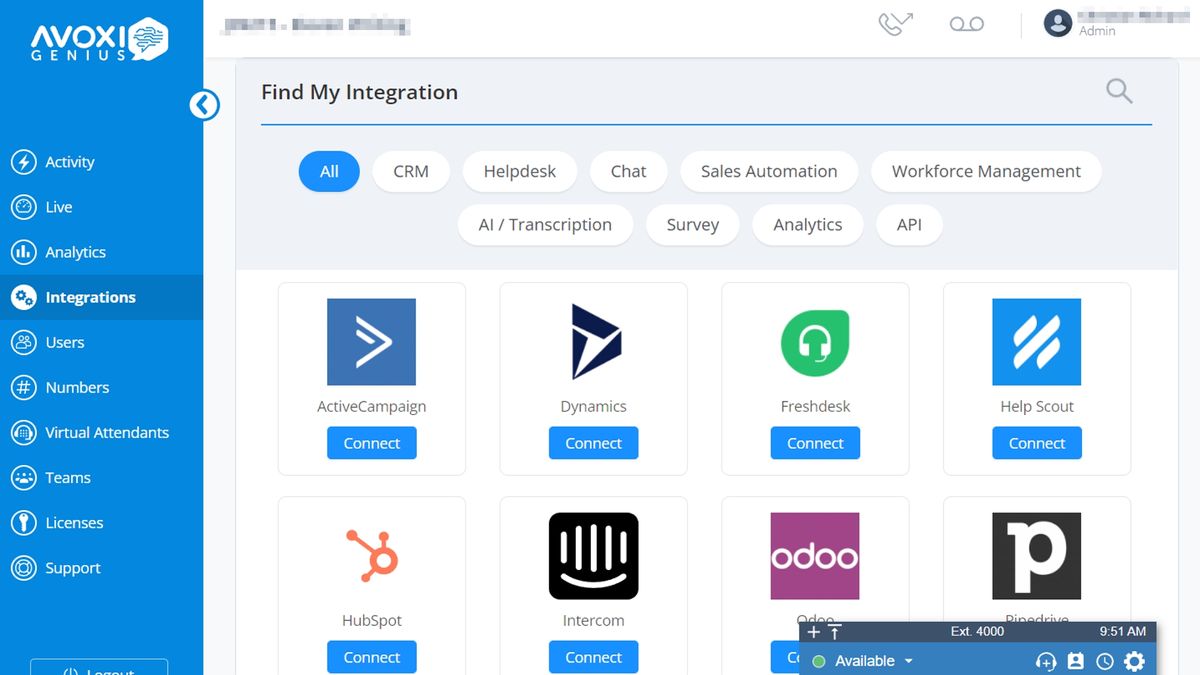
Task: Click the ActiveCampaign logo
Action: click(x=371, y=342)
